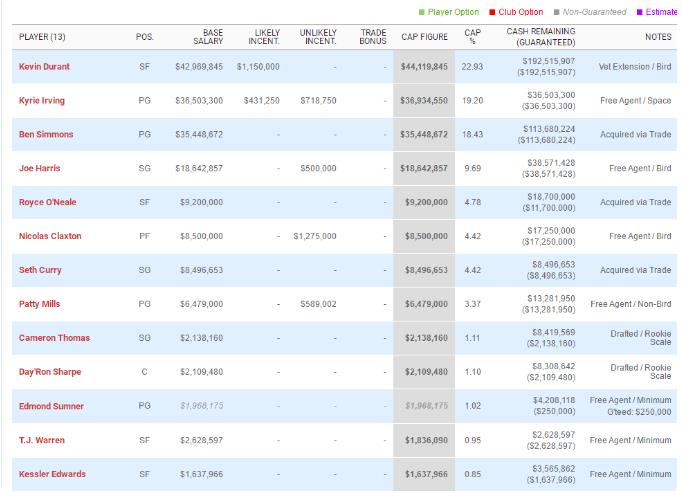682x500 pixels.
Task: Go to Cameron Thomas's contract page
Action: 54,338
